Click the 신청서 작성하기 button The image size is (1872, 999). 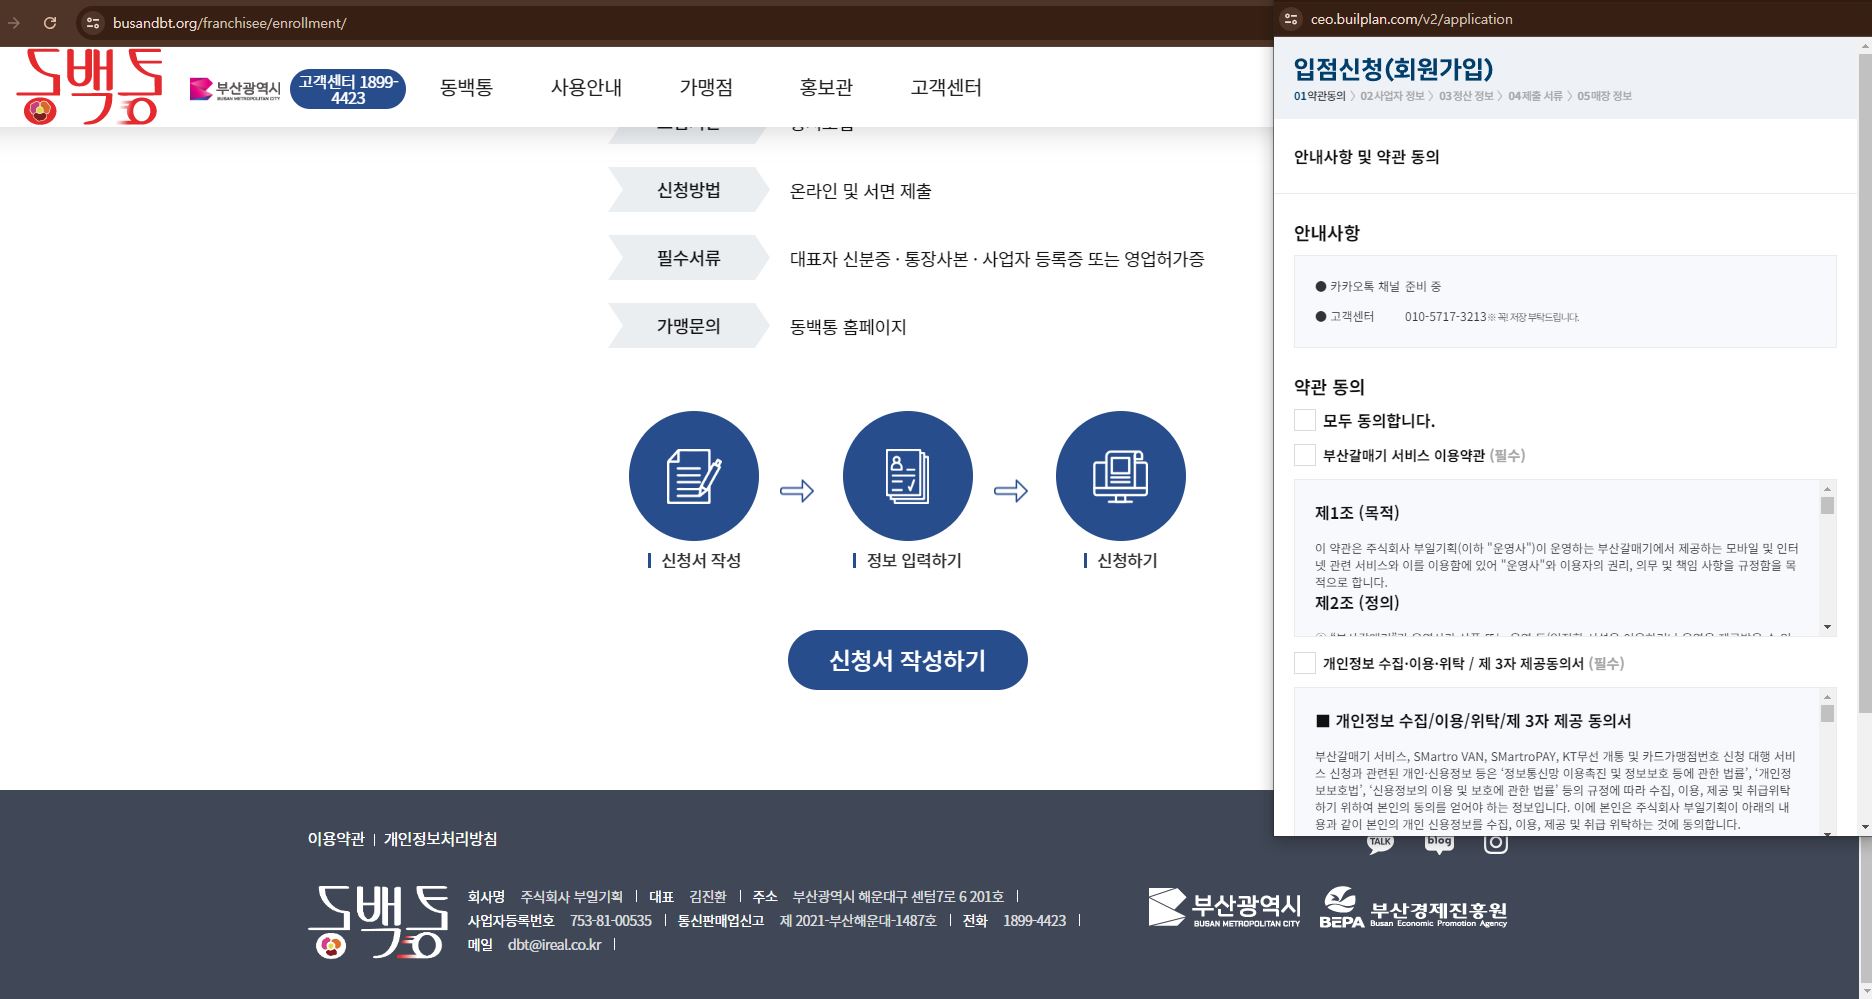908,660
